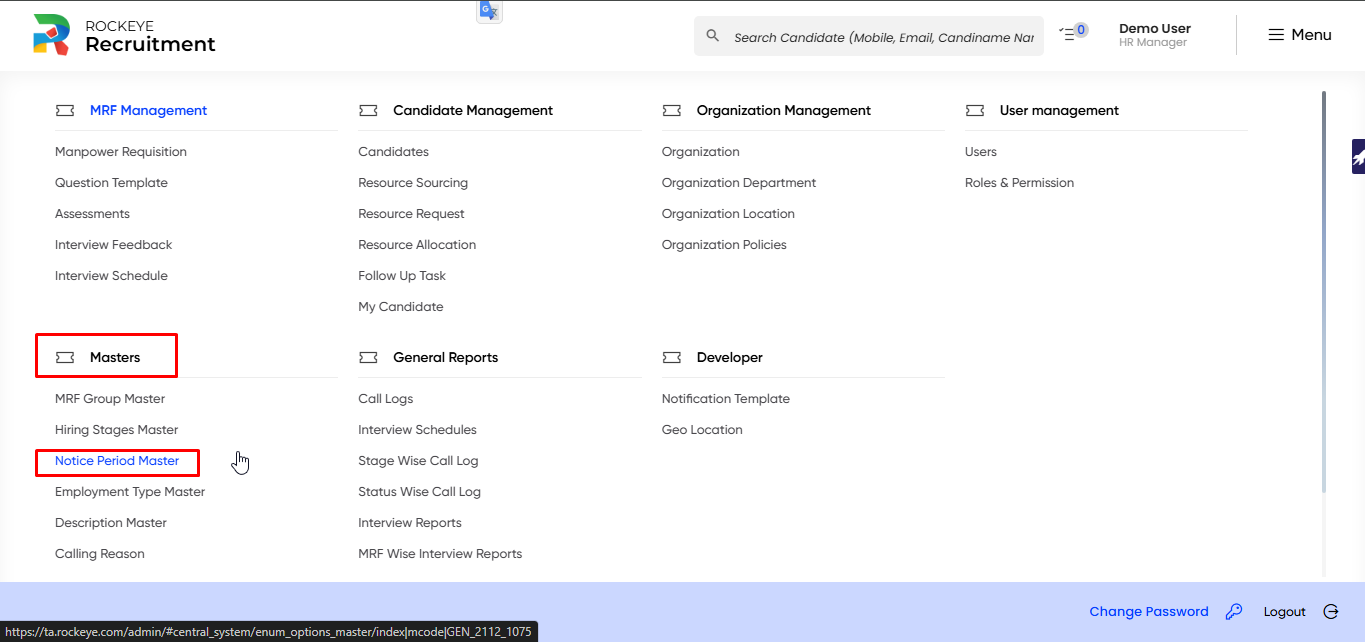Open Question Template
This screenshot has height=642, width=1365.
111,183
